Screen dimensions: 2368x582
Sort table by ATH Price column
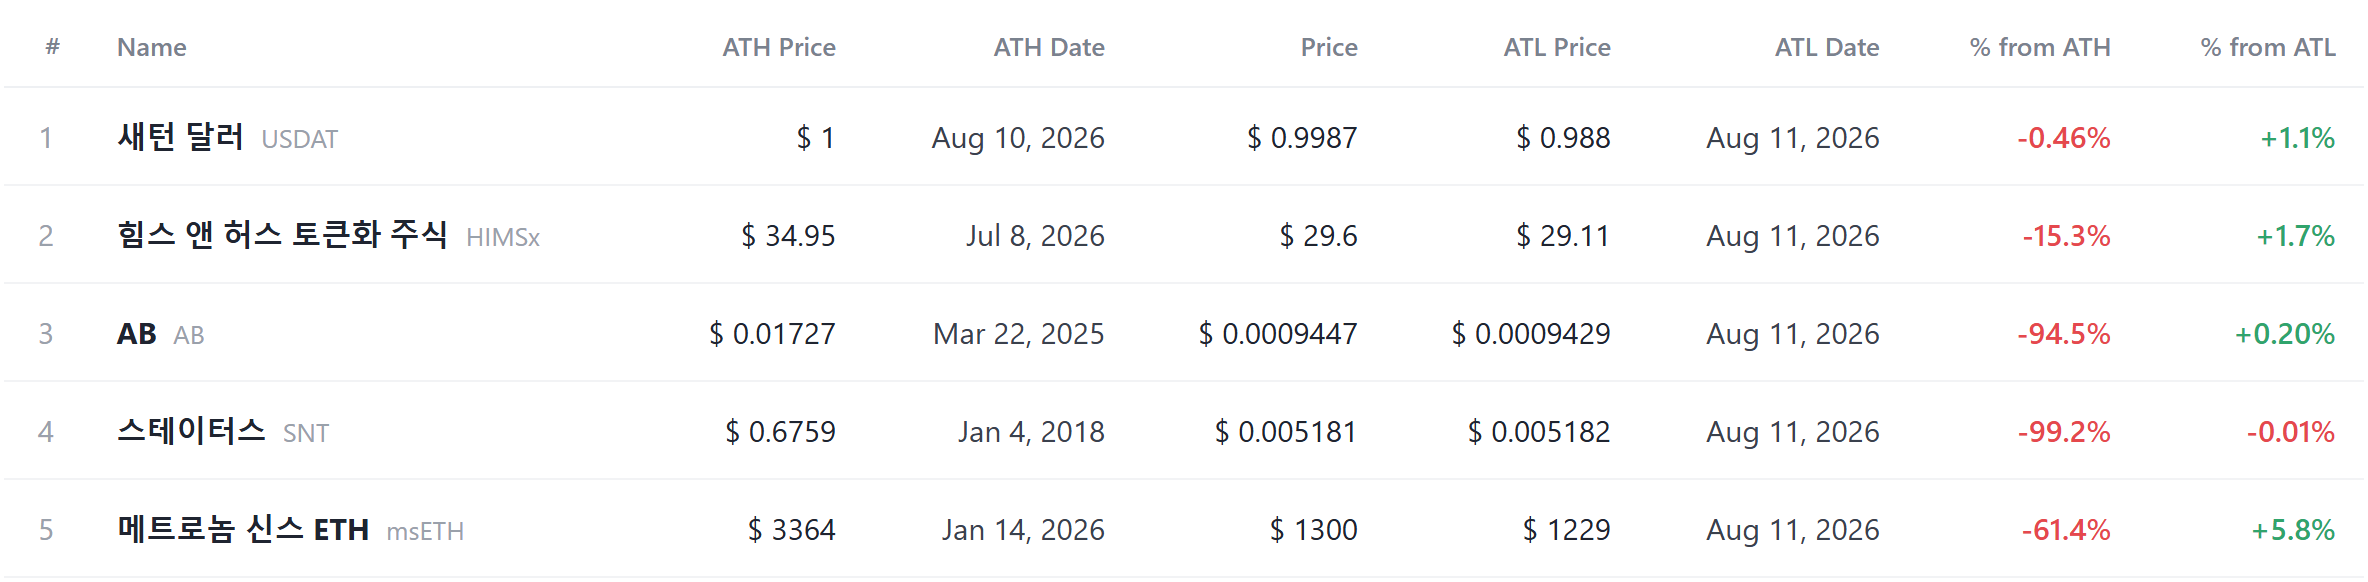[779, 47]
